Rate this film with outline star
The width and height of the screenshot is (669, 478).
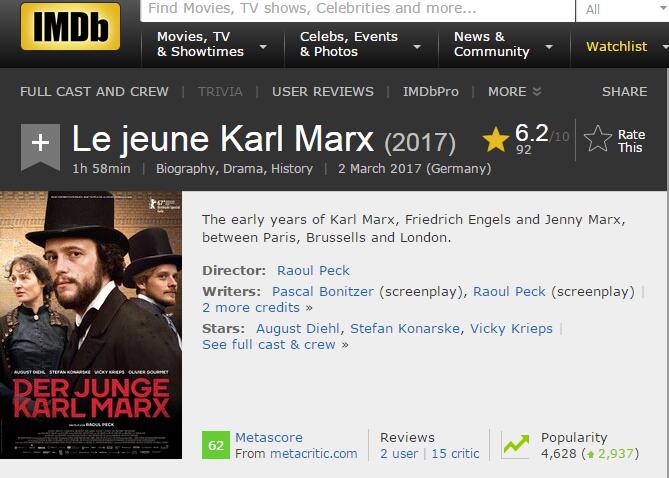pos(597,139)
